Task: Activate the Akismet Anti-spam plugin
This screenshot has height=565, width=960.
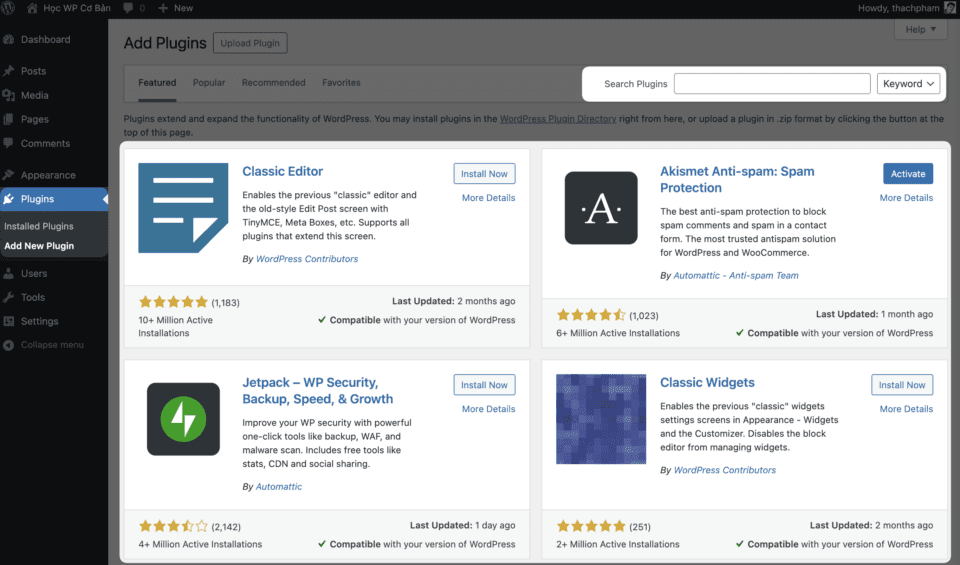Action: click(908, 174)
